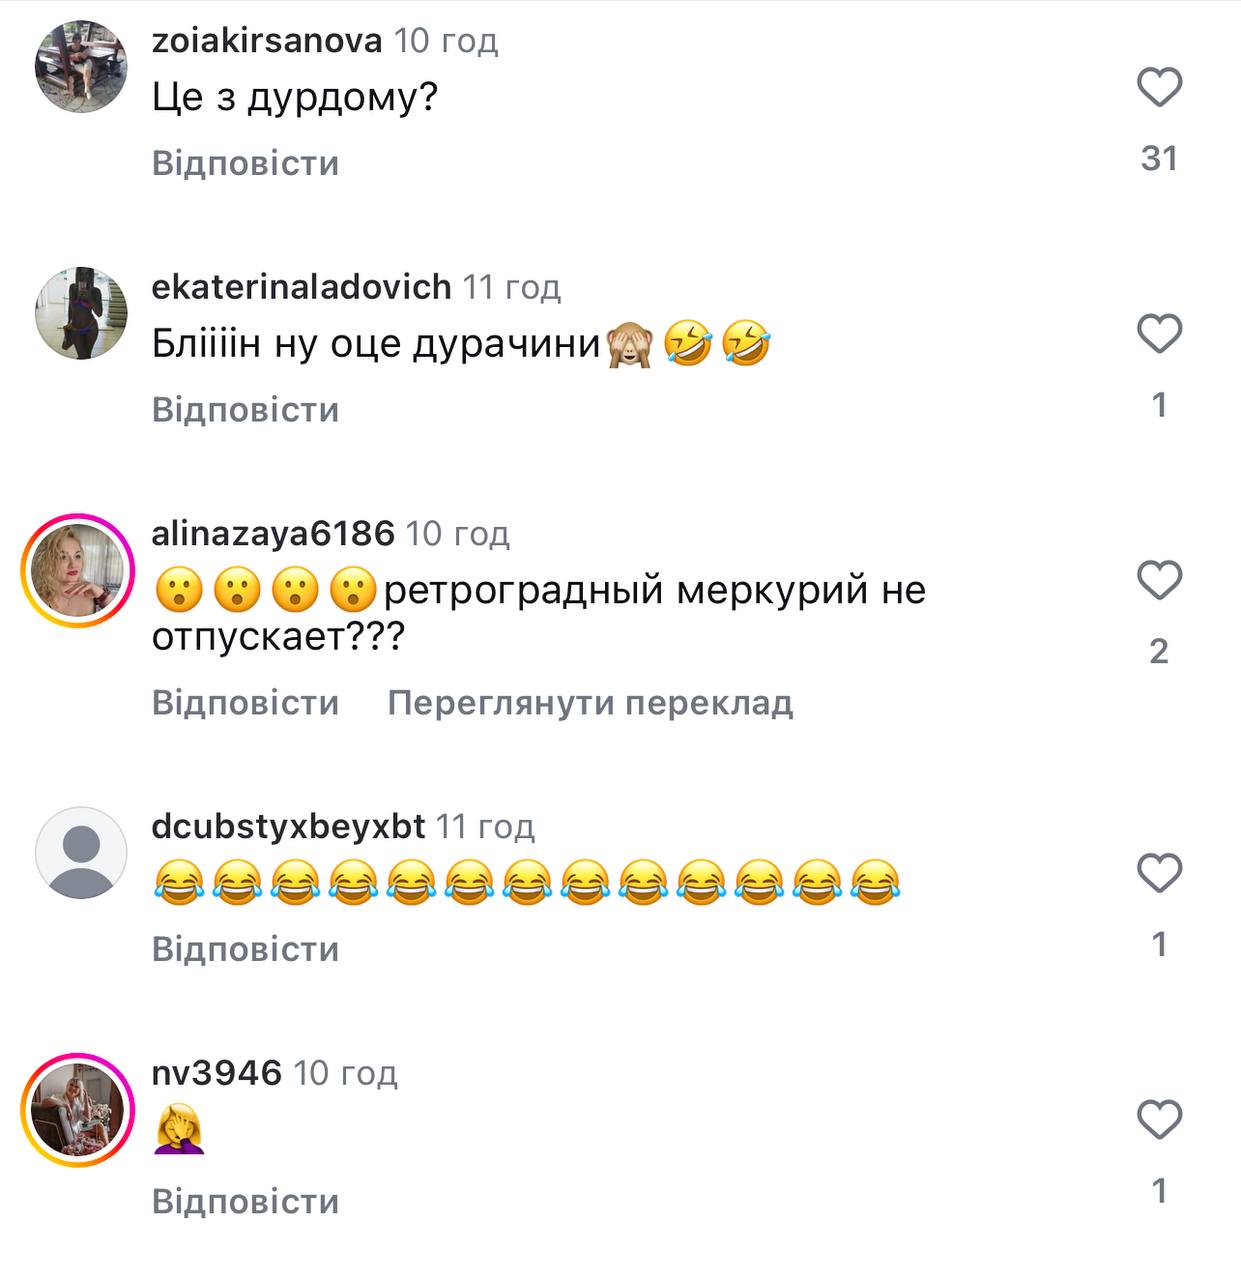Open zoiakirsanova's profile picture

(x=81, y=67)
